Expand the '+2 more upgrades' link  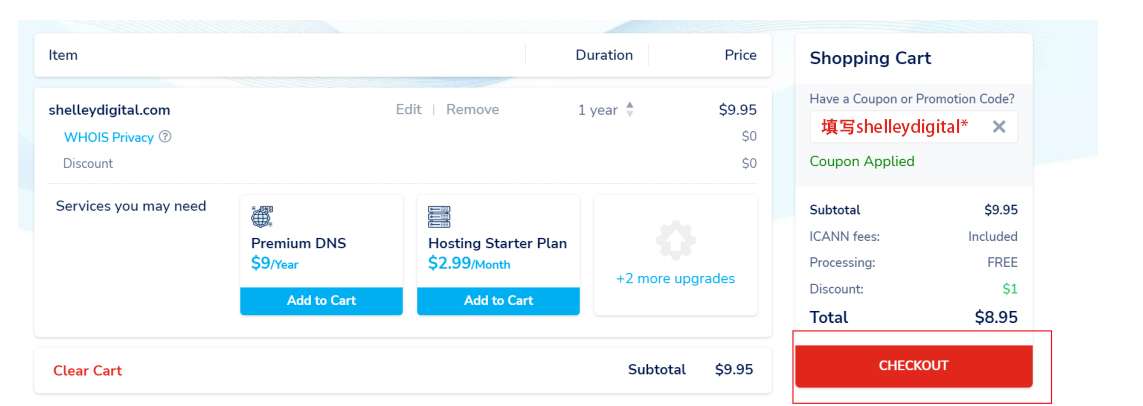click(675, 279)
